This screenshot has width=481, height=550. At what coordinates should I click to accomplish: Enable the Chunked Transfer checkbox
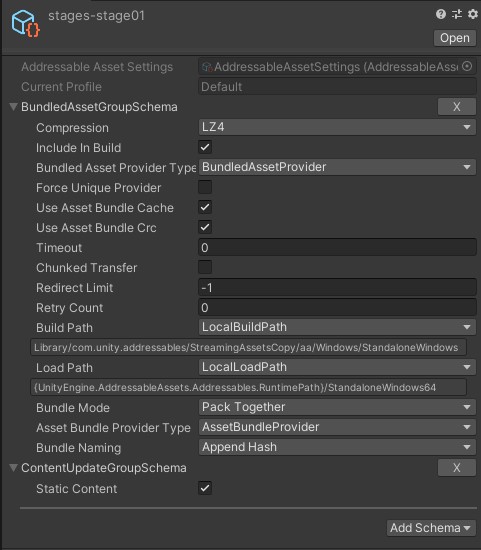pyautogui.click(x=205, y=267)
